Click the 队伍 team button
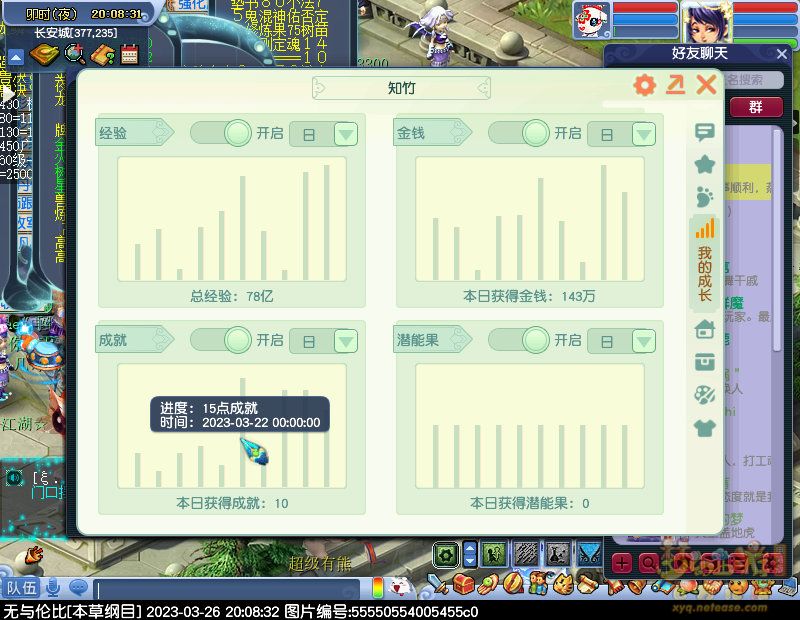The image size is (800, 620). [x=21, y=588]
